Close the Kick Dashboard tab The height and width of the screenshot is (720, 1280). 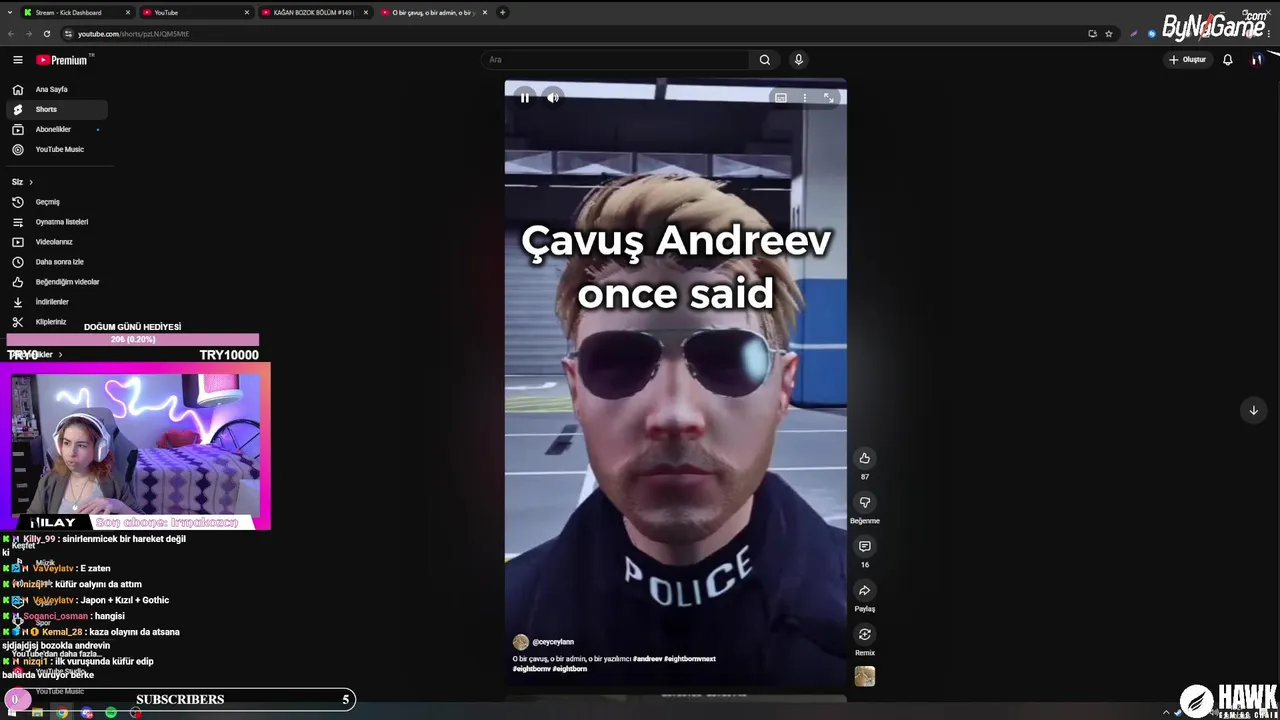point(128,13)
